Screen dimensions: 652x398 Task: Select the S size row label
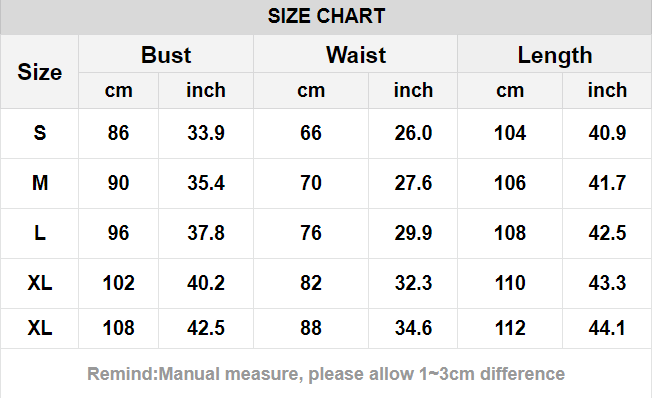(x=40, y=133)
